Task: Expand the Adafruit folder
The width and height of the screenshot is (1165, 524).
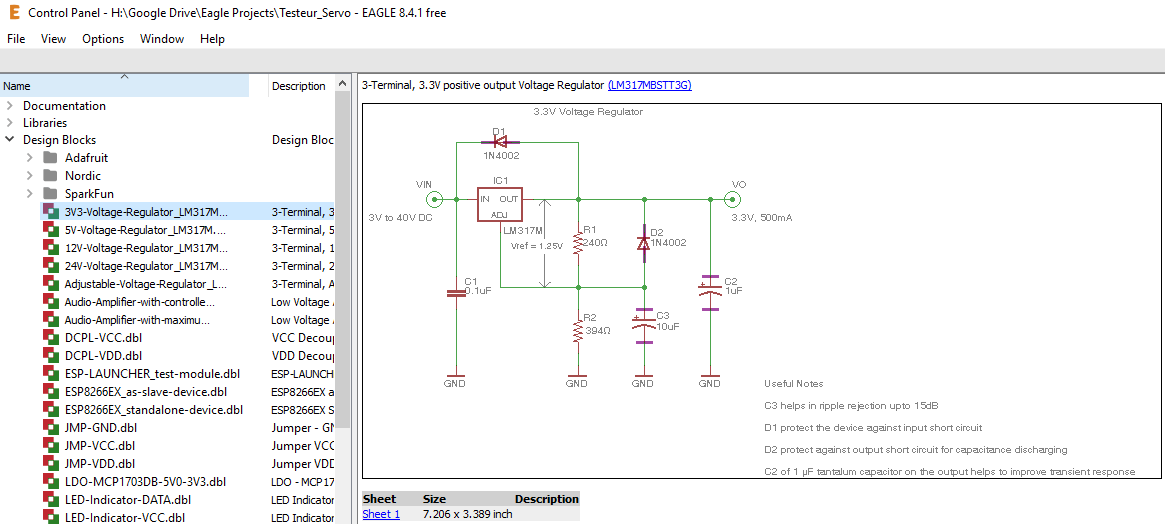Action: (x=29, y=158)
